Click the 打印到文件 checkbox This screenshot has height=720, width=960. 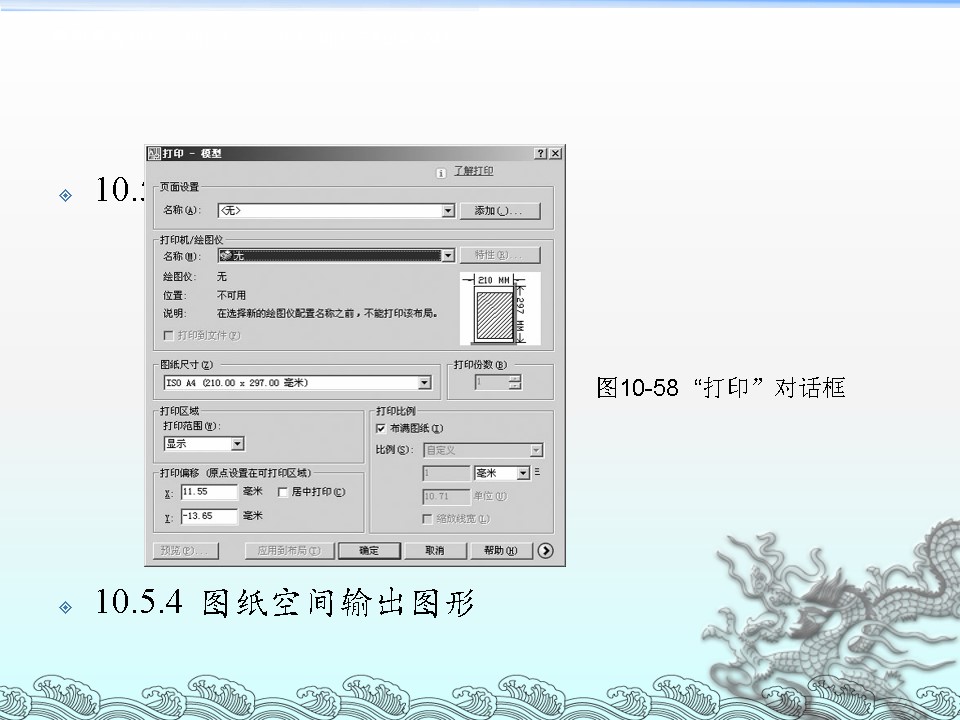(x=168, y=336)
